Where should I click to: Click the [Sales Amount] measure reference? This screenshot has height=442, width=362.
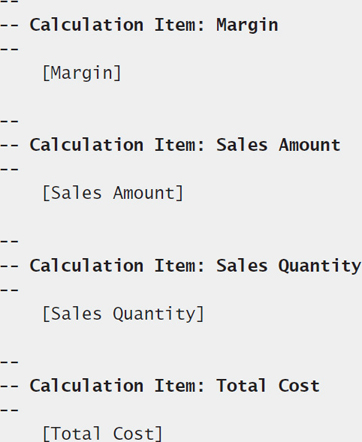coord(113,193)
